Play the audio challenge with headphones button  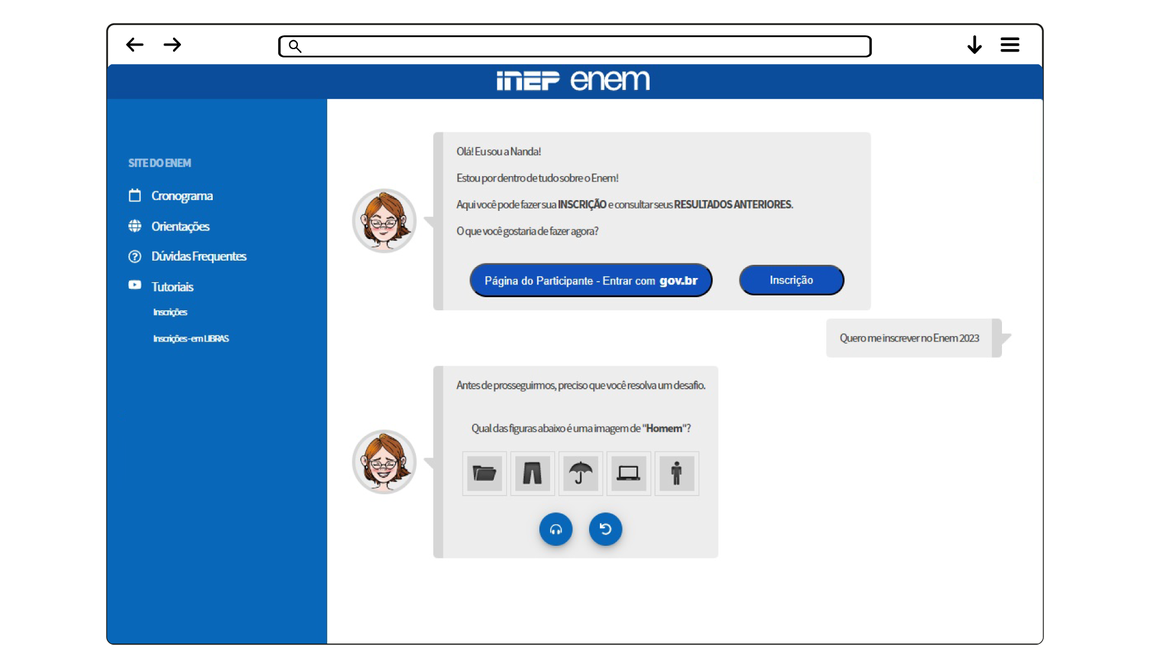tap(556, 529)
